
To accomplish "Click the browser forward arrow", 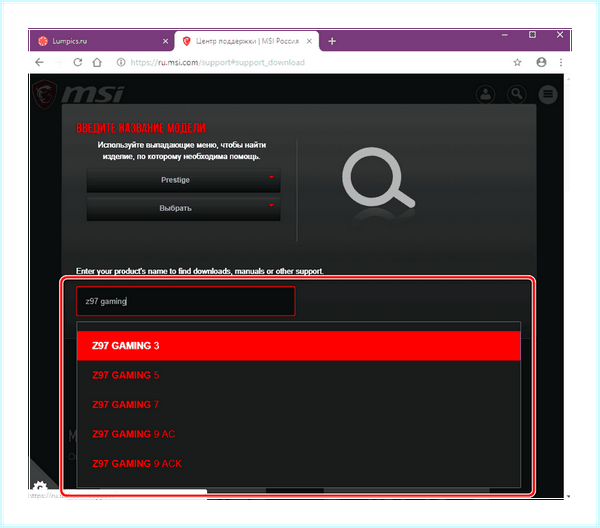I will [59, 62].
